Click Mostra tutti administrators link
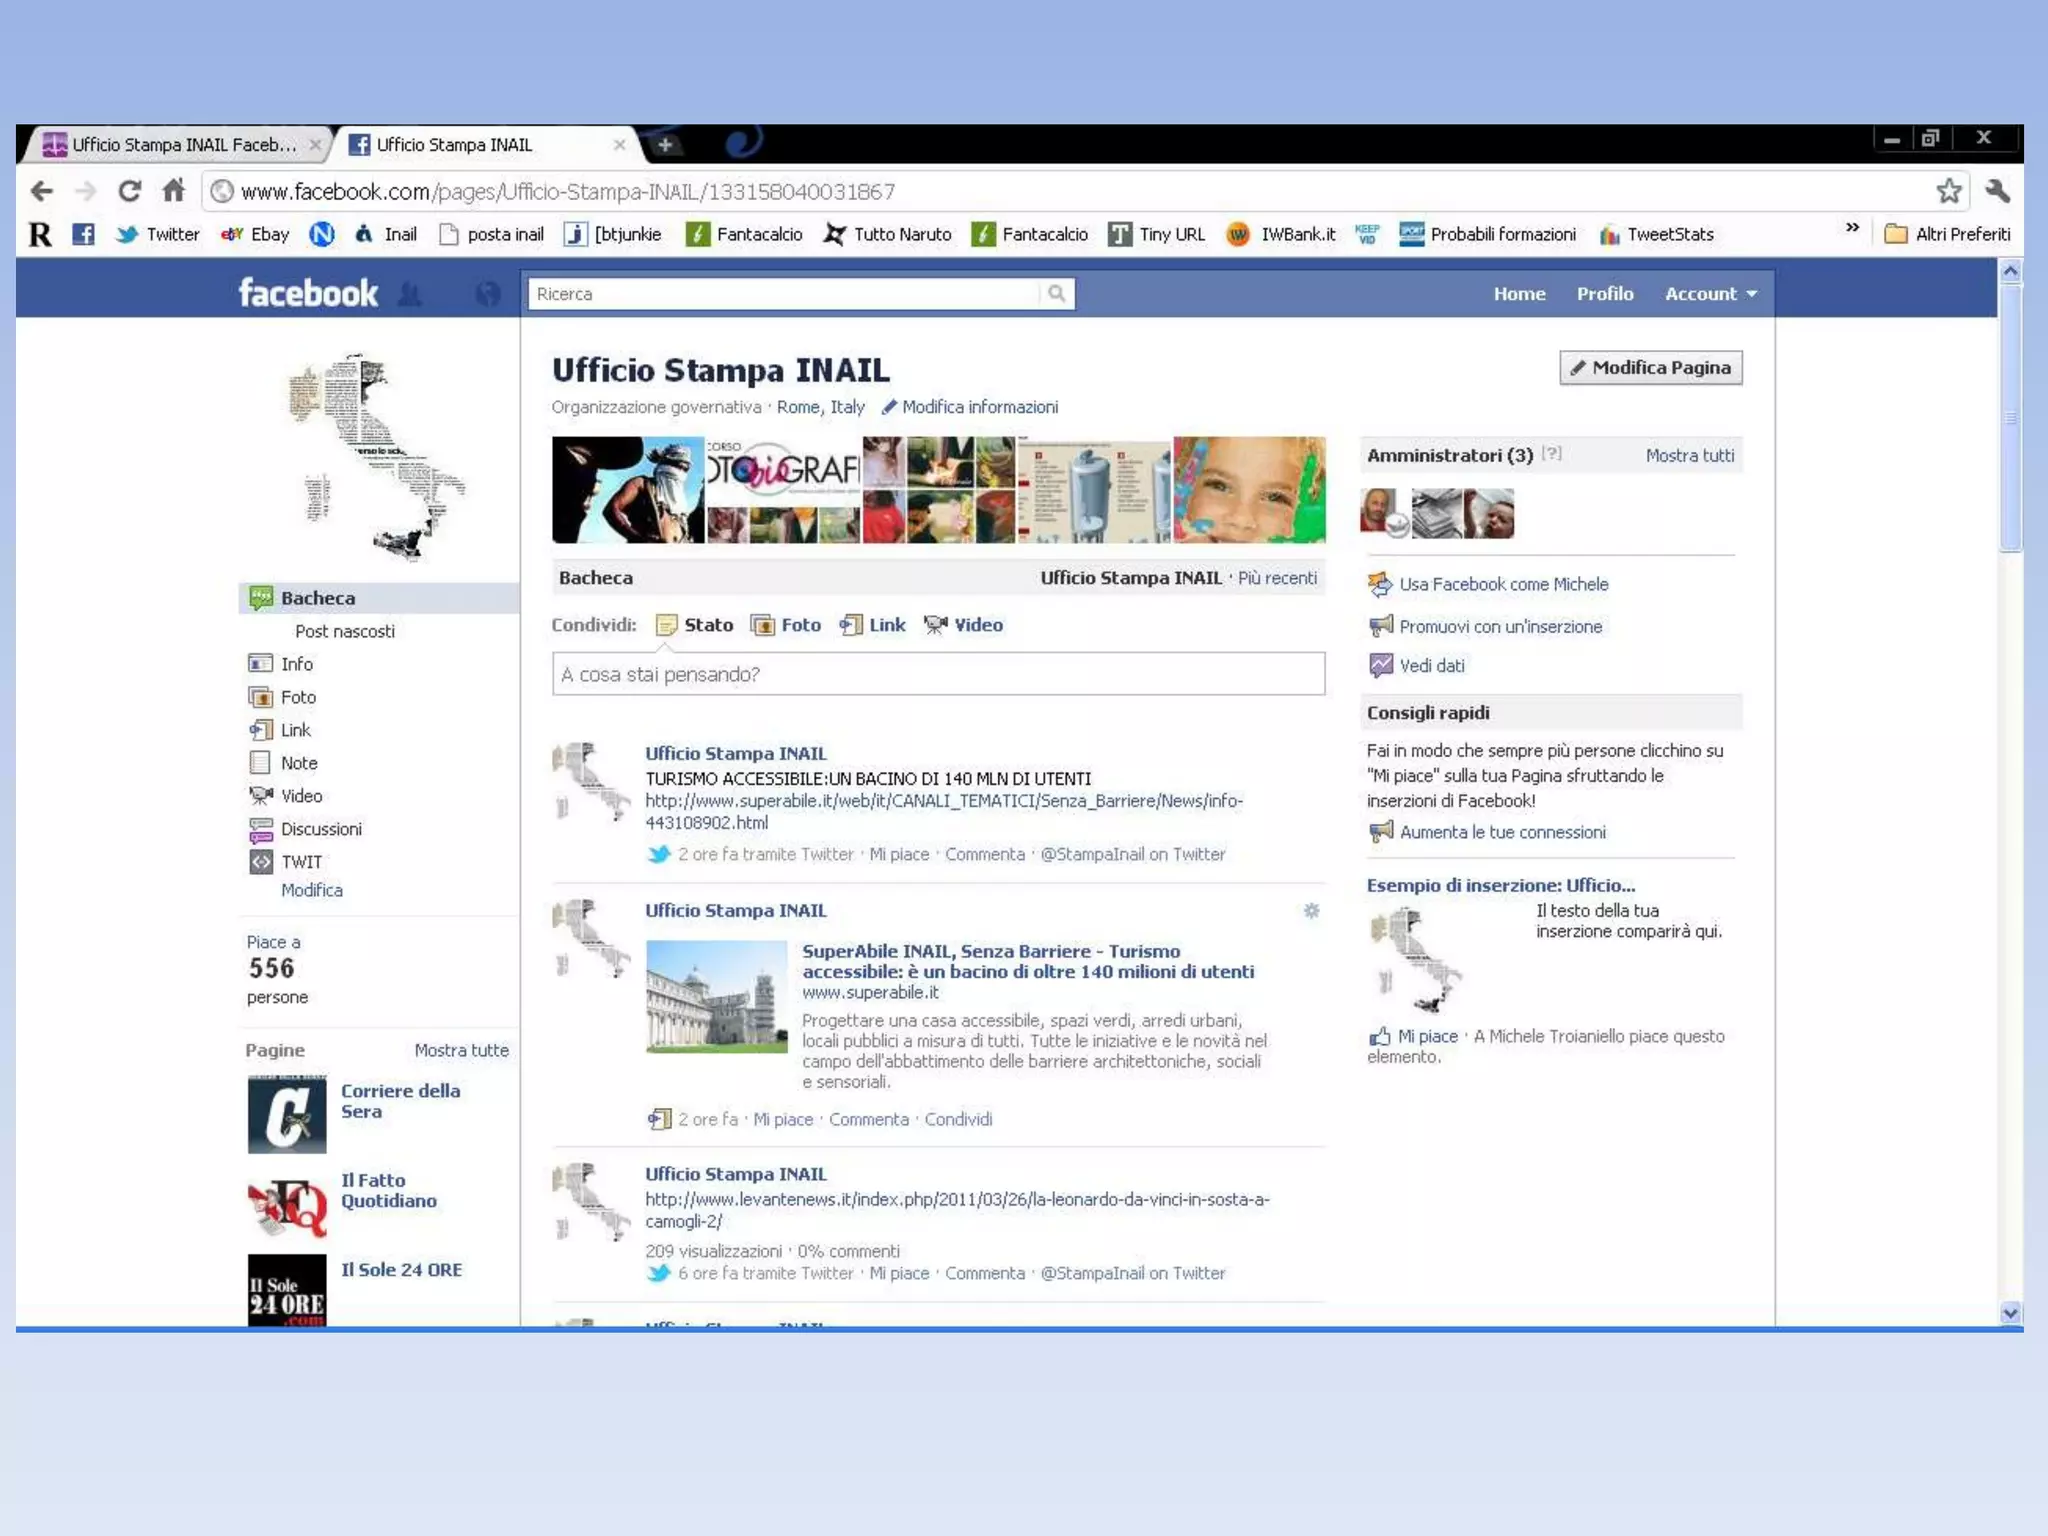The height and width of the screenshot is (1536, 2048). coord(1689,456)
